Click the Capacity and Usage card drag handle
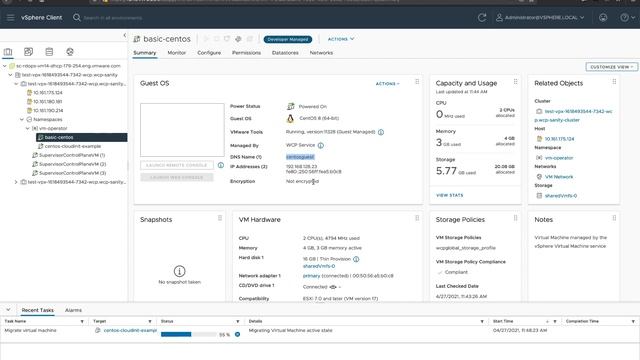 point(515,82)
